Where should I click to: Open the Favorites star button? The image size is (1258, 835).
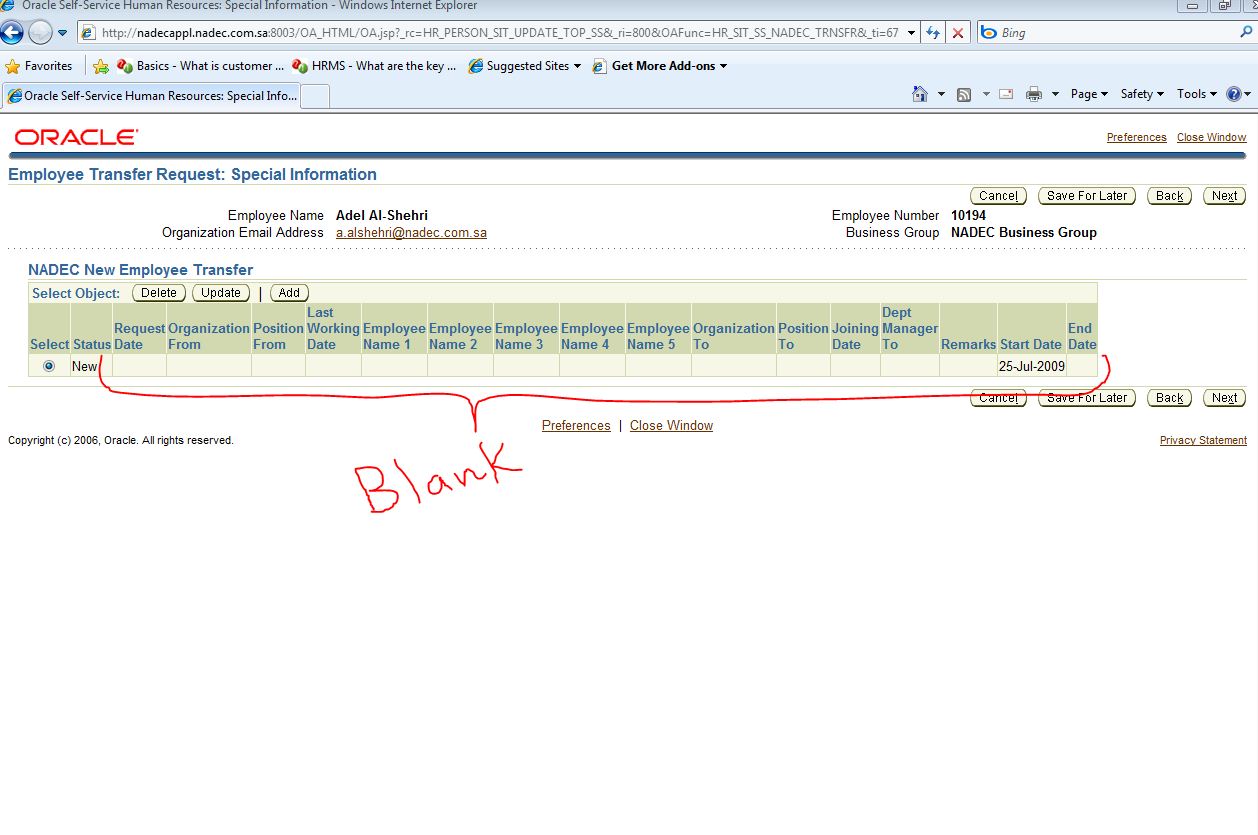[x=39, y=66]
